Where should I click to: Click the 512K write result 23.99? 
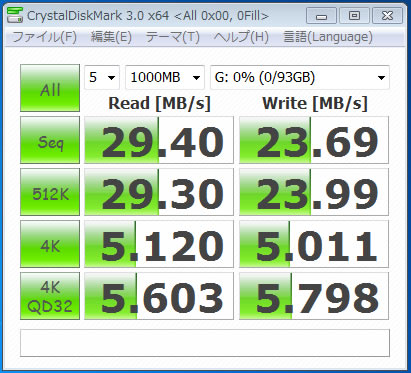point(314,192)
